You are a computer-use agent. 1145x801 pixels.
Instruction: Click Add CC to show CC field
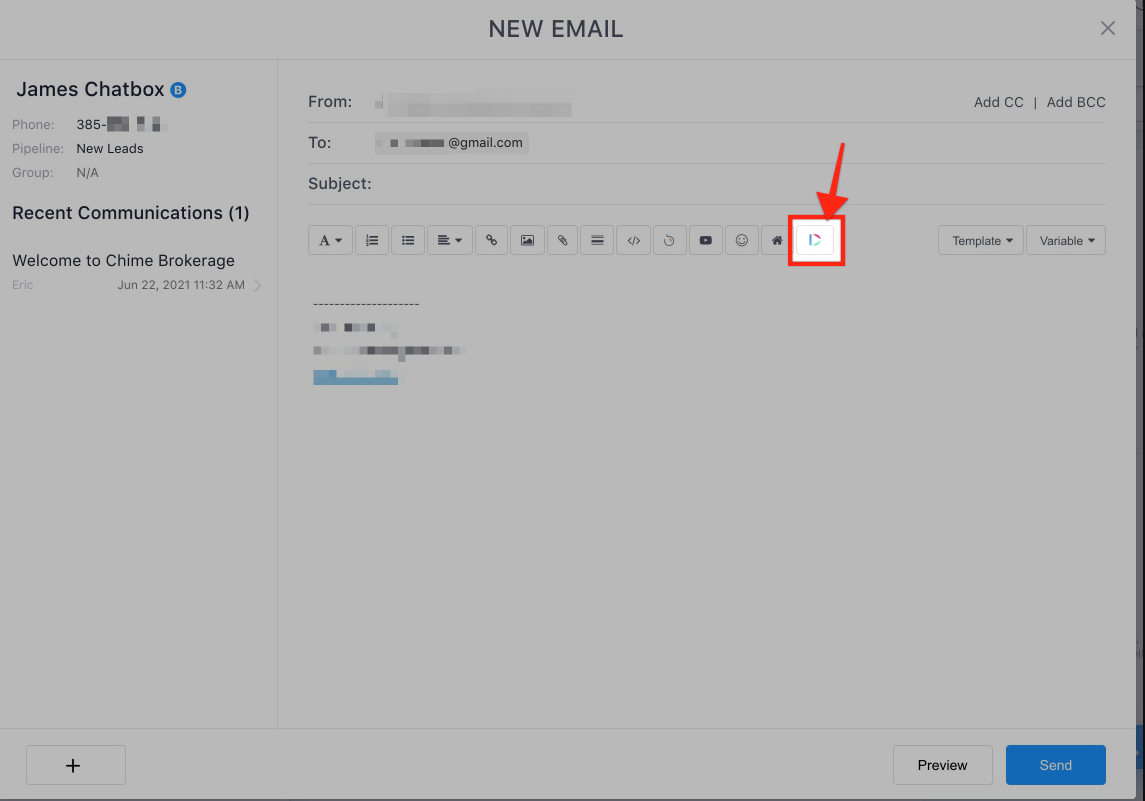(998, 101)
